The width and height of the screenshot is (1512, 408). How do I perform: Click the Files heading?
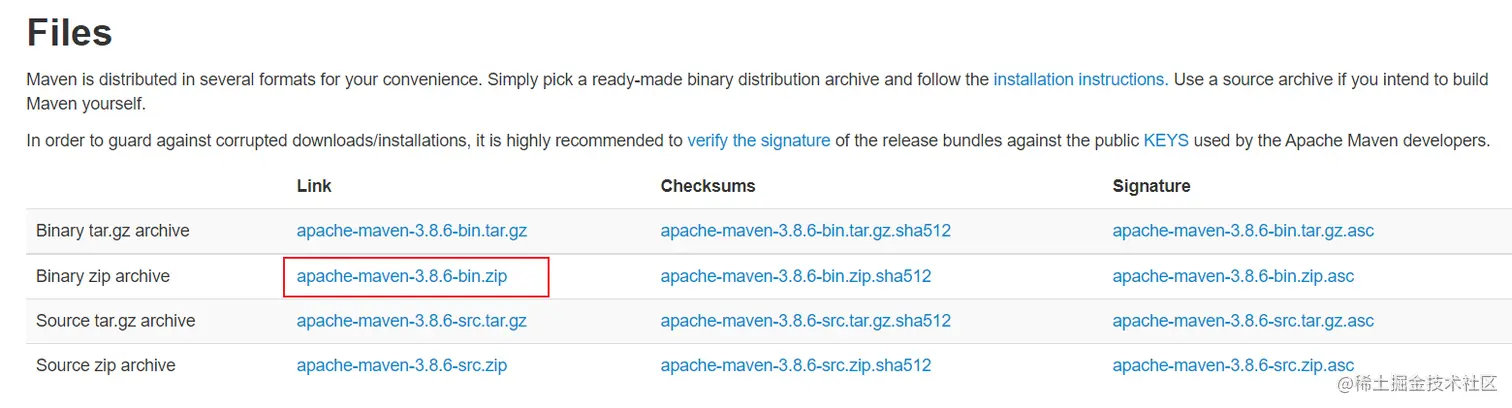tap(69, 33)
